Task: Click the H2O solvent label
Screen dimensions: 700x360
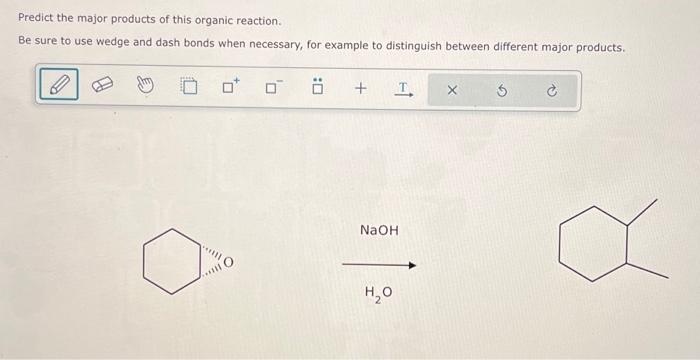Action: coord(379,293)
